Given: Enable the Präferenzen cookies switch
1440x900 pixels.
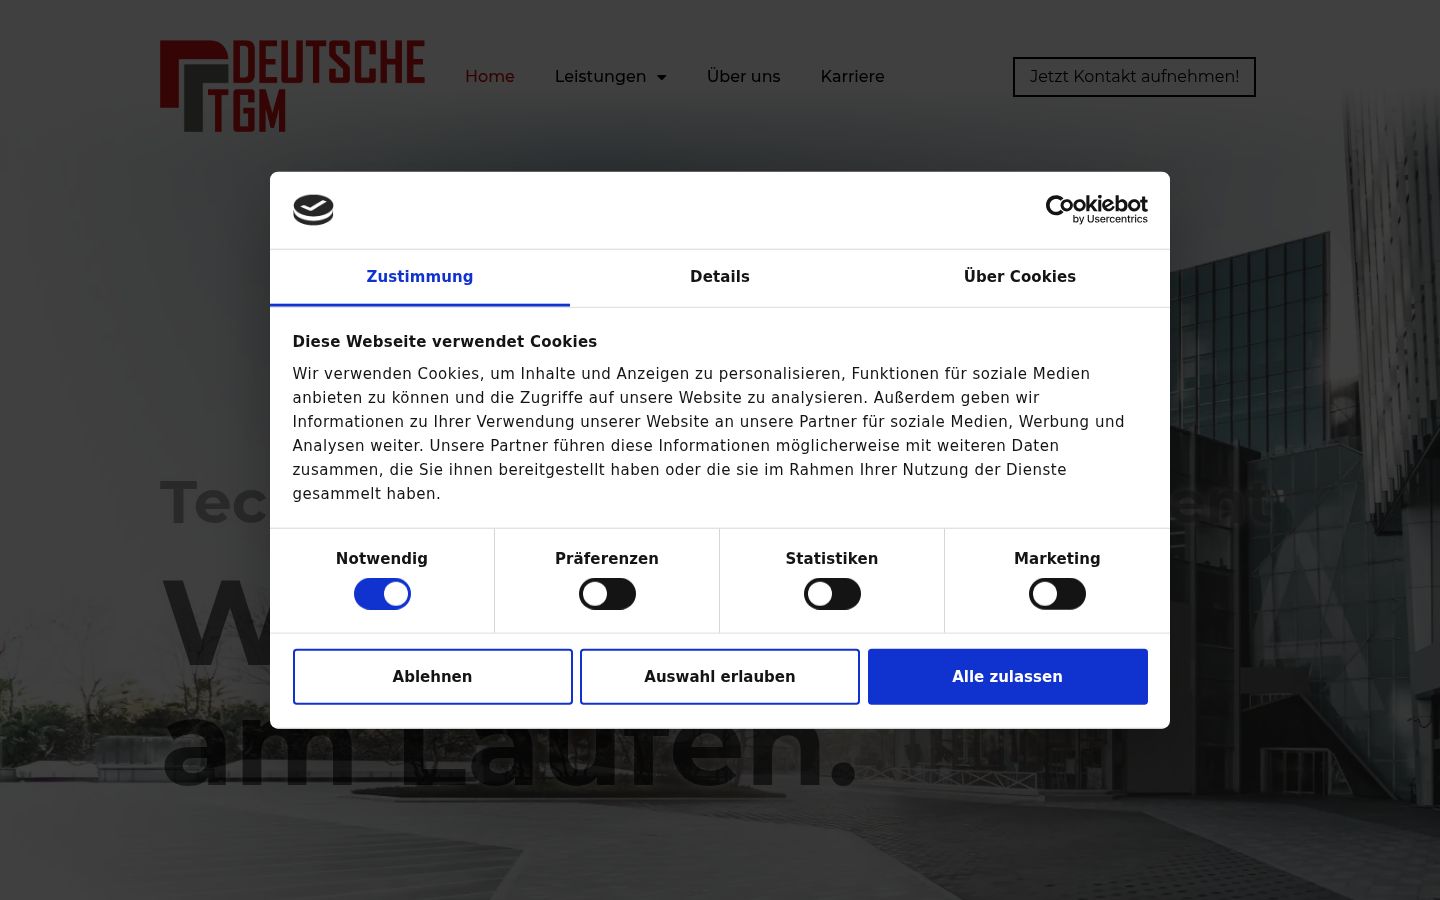Looking at the screenshot, I should [x=607, y=594].
